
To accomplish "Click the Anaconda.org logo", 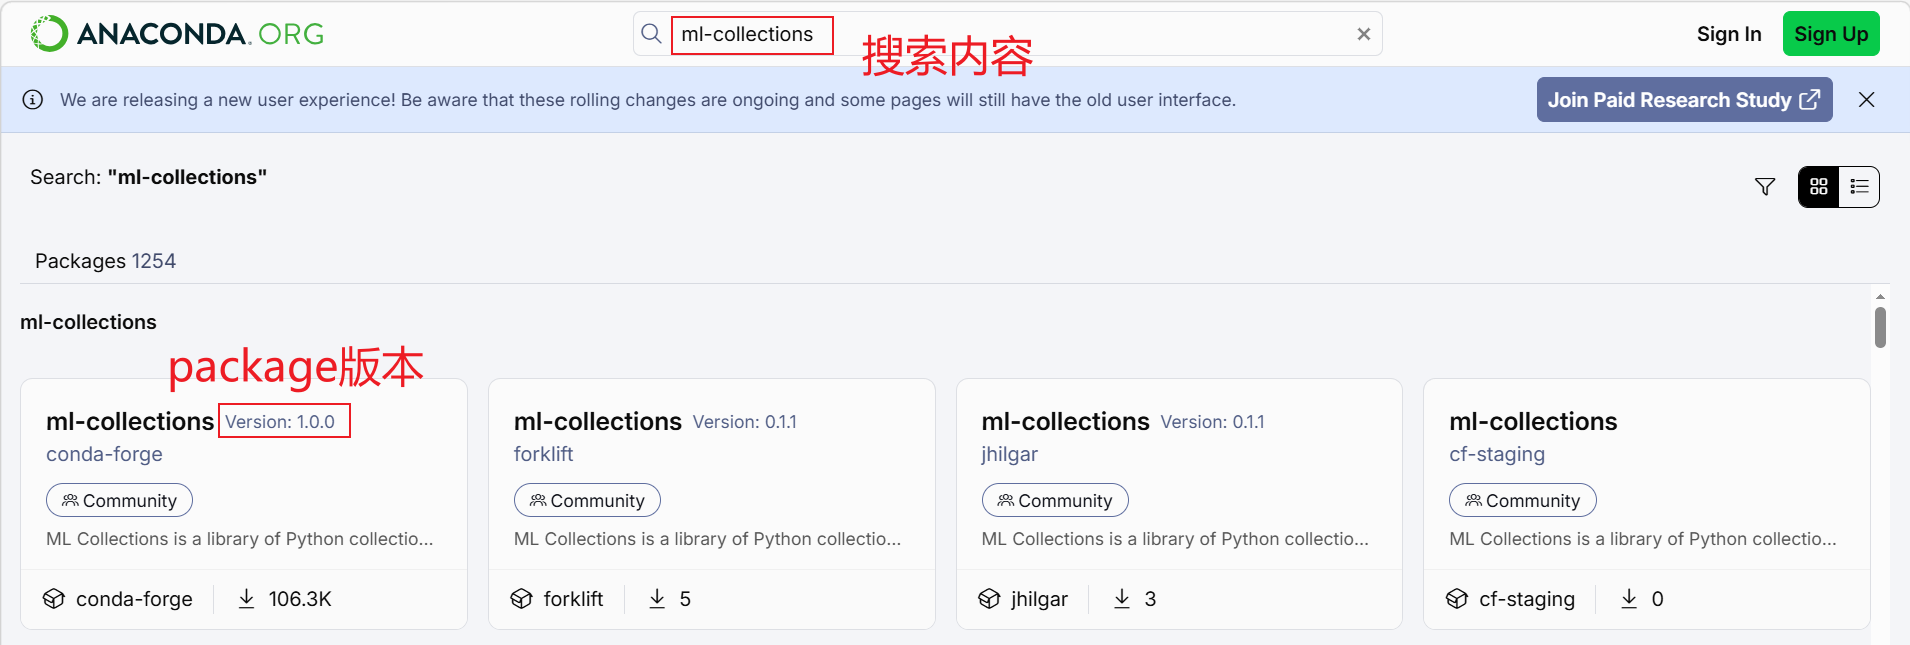I will [x=177, y=34].
